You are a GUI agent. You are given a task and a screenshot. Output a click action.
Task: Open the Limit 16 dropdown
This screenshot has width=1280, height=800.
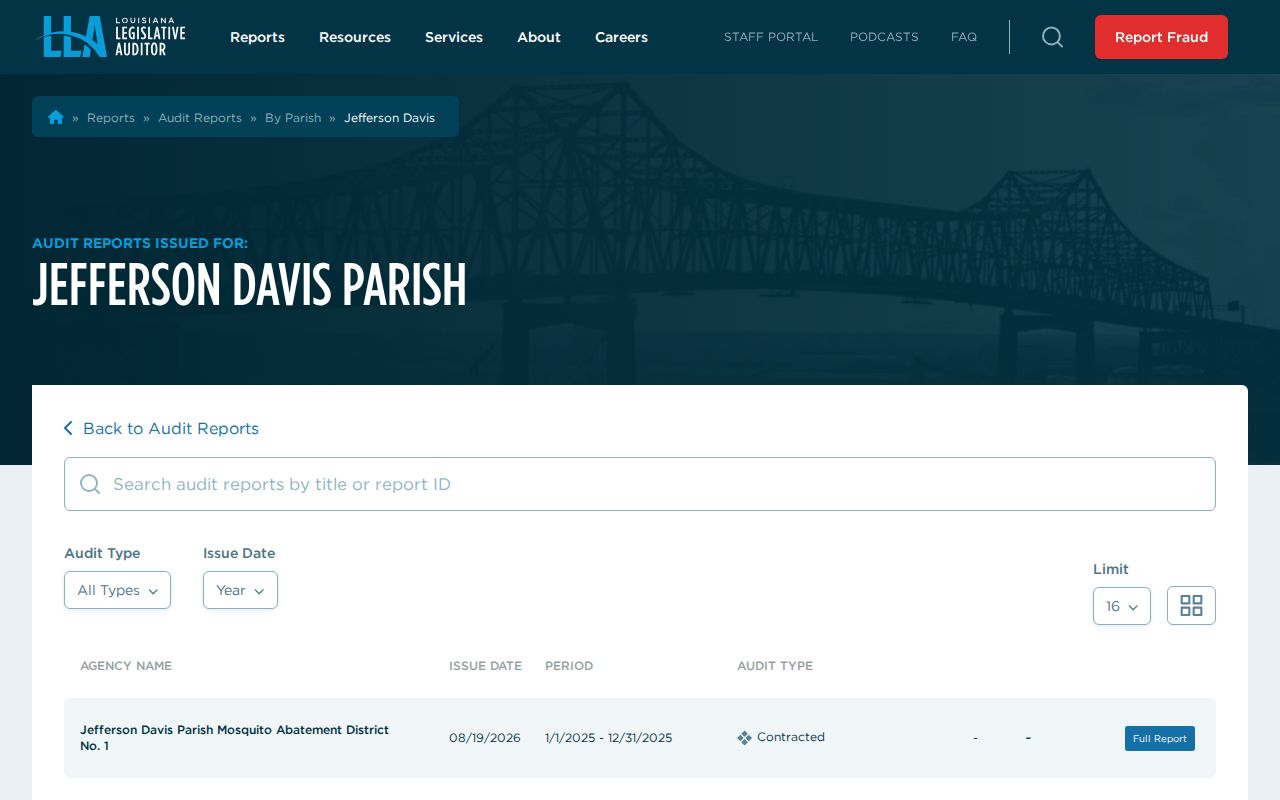click(x=1122, y=606)
